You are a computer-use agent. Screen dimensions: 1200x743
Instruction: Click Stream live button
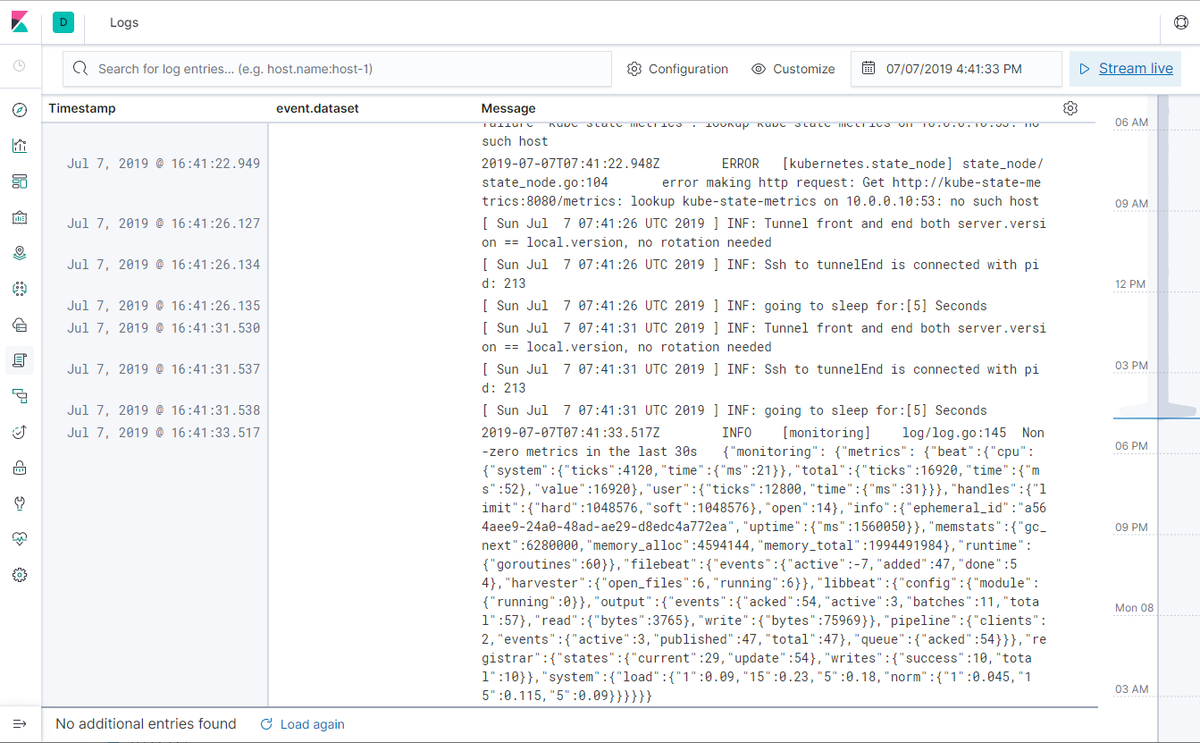coord(1125,69)
